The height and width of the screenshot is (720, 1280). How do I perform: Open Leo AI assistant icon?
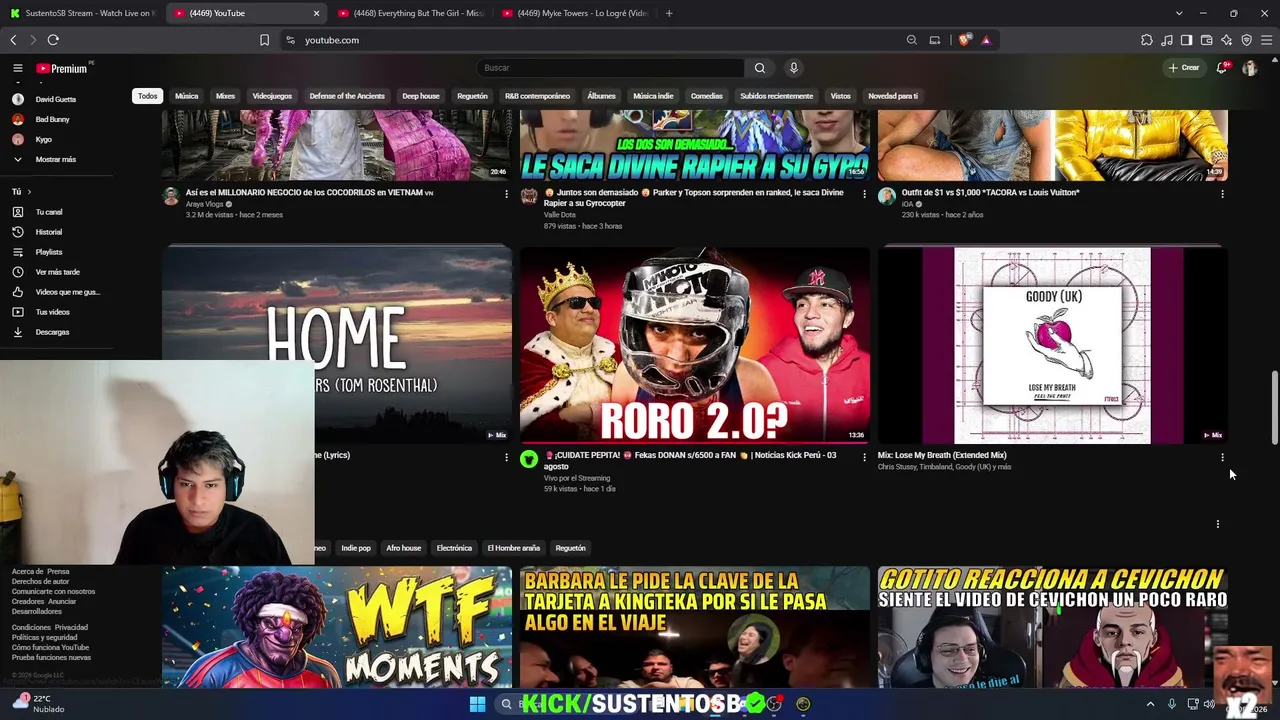1226,40
